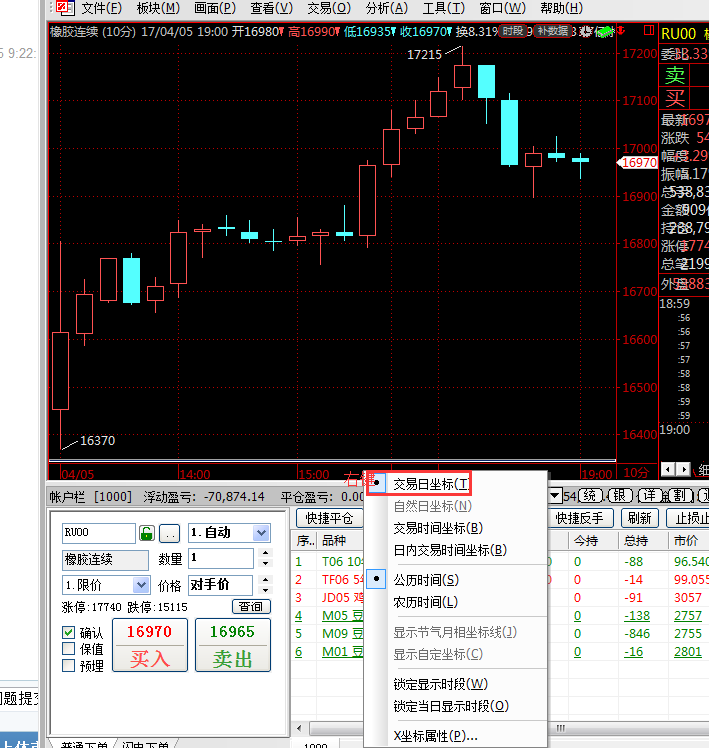Click the 快捷反手 button
Screen dimensions: 709x748
point(580,518)
